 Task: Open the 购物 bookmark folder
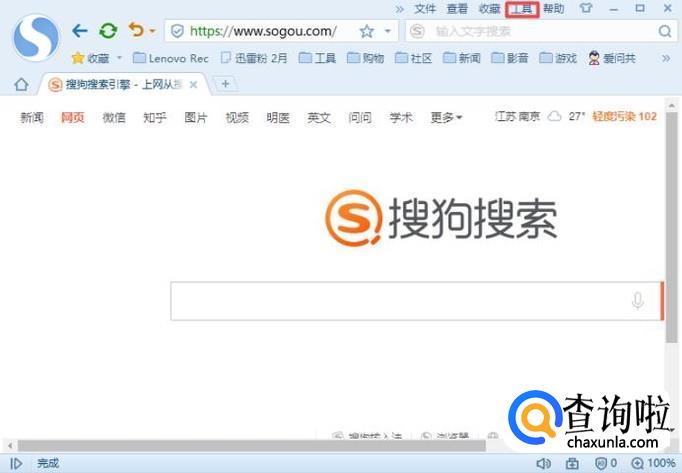click(x=365, y=58)
